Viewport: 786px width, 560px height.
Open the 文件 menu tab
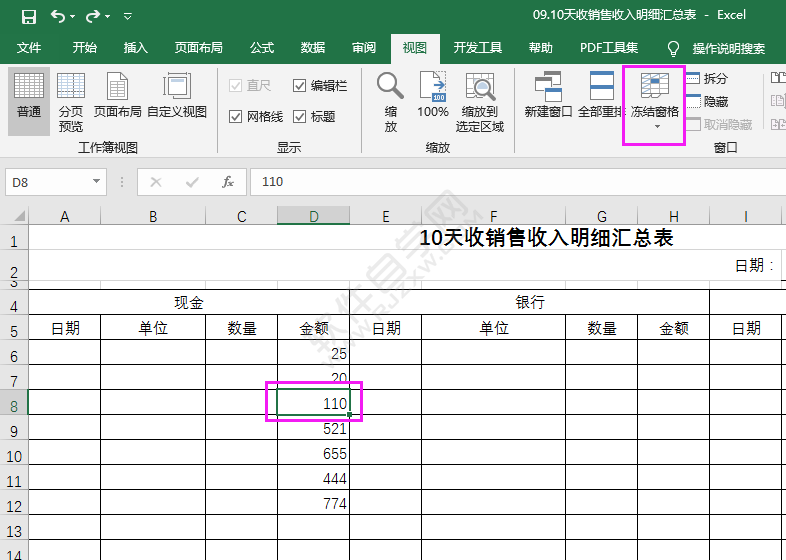(x=29, y=48)
